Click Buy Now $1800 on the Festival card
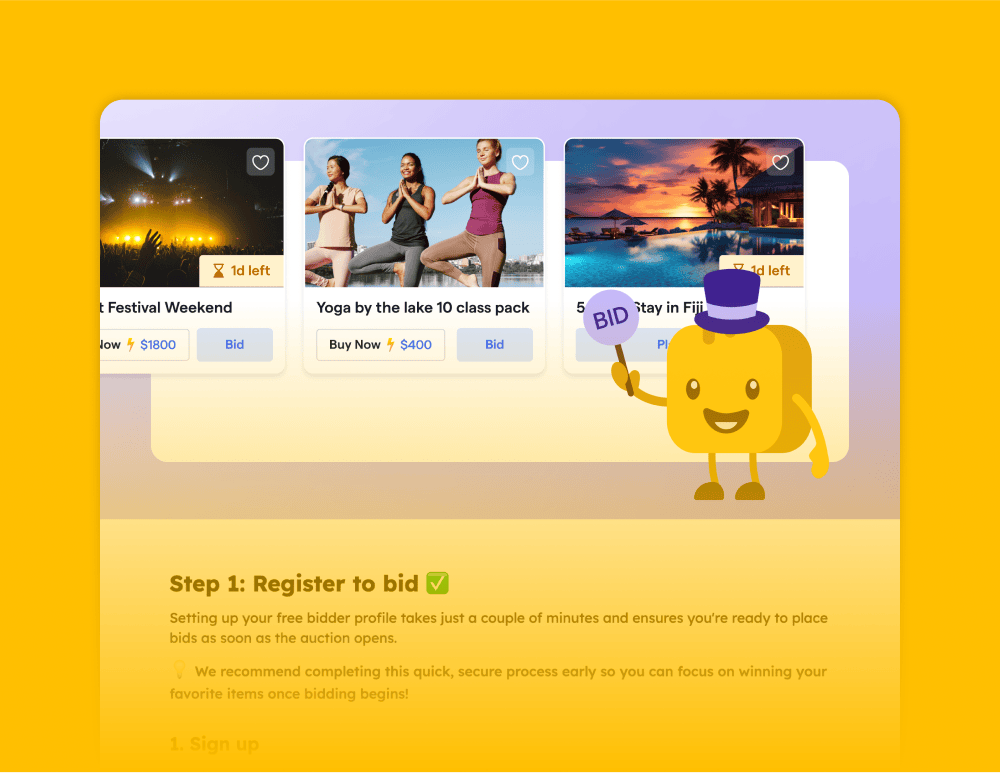This screenshot has height=773, width=1000. [144, 345]
